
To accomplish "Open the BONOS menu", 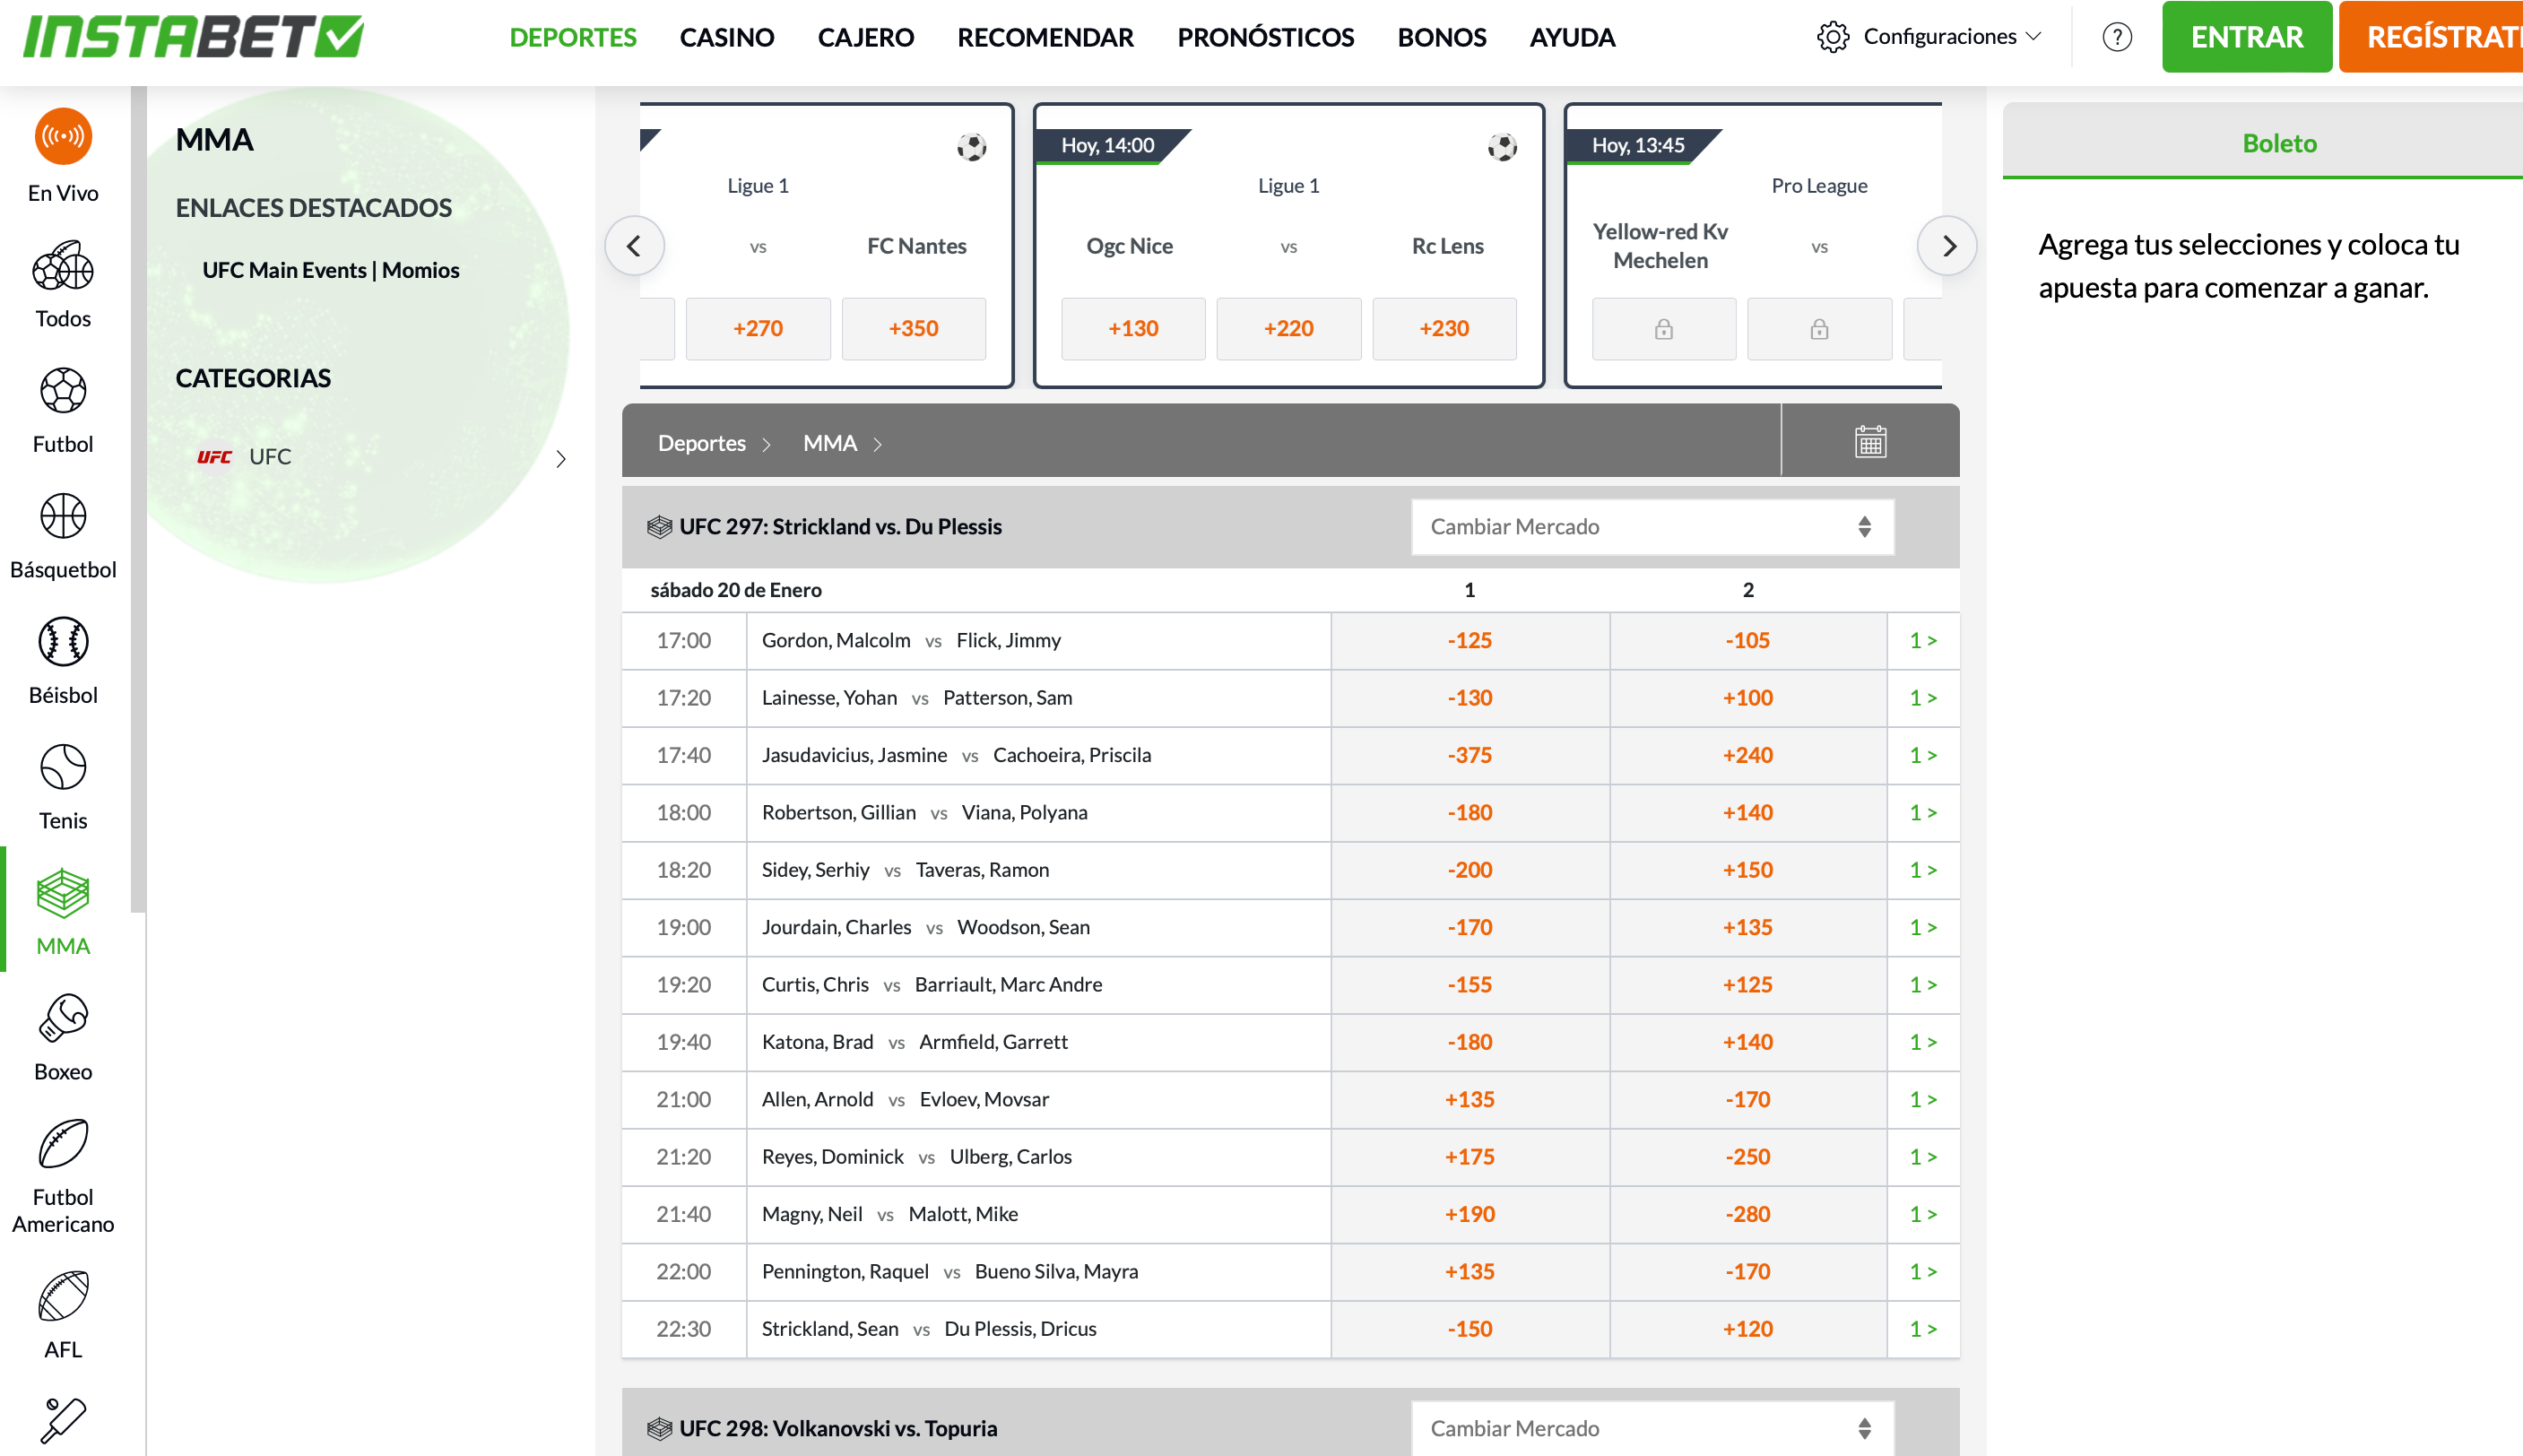I will click(1442, 37).
